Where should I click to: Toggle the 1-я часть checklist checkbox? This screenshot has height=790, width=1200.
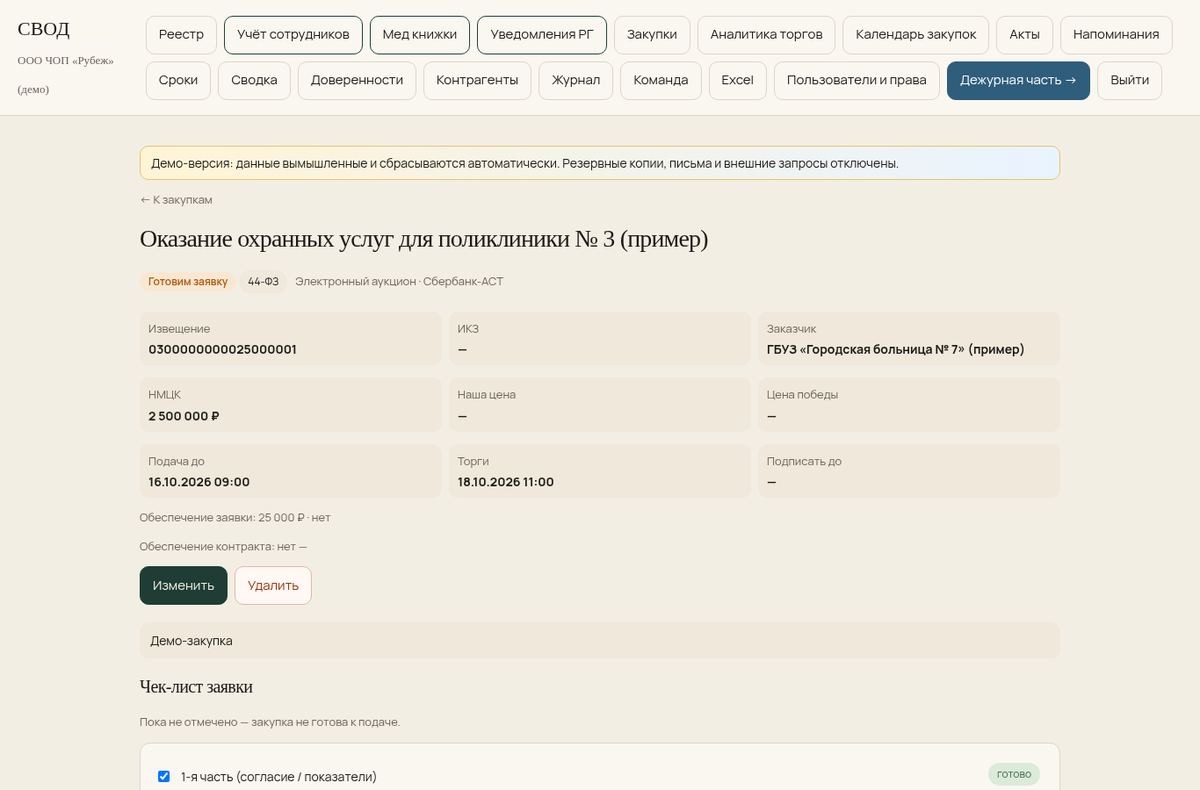[x=164, y=776]
